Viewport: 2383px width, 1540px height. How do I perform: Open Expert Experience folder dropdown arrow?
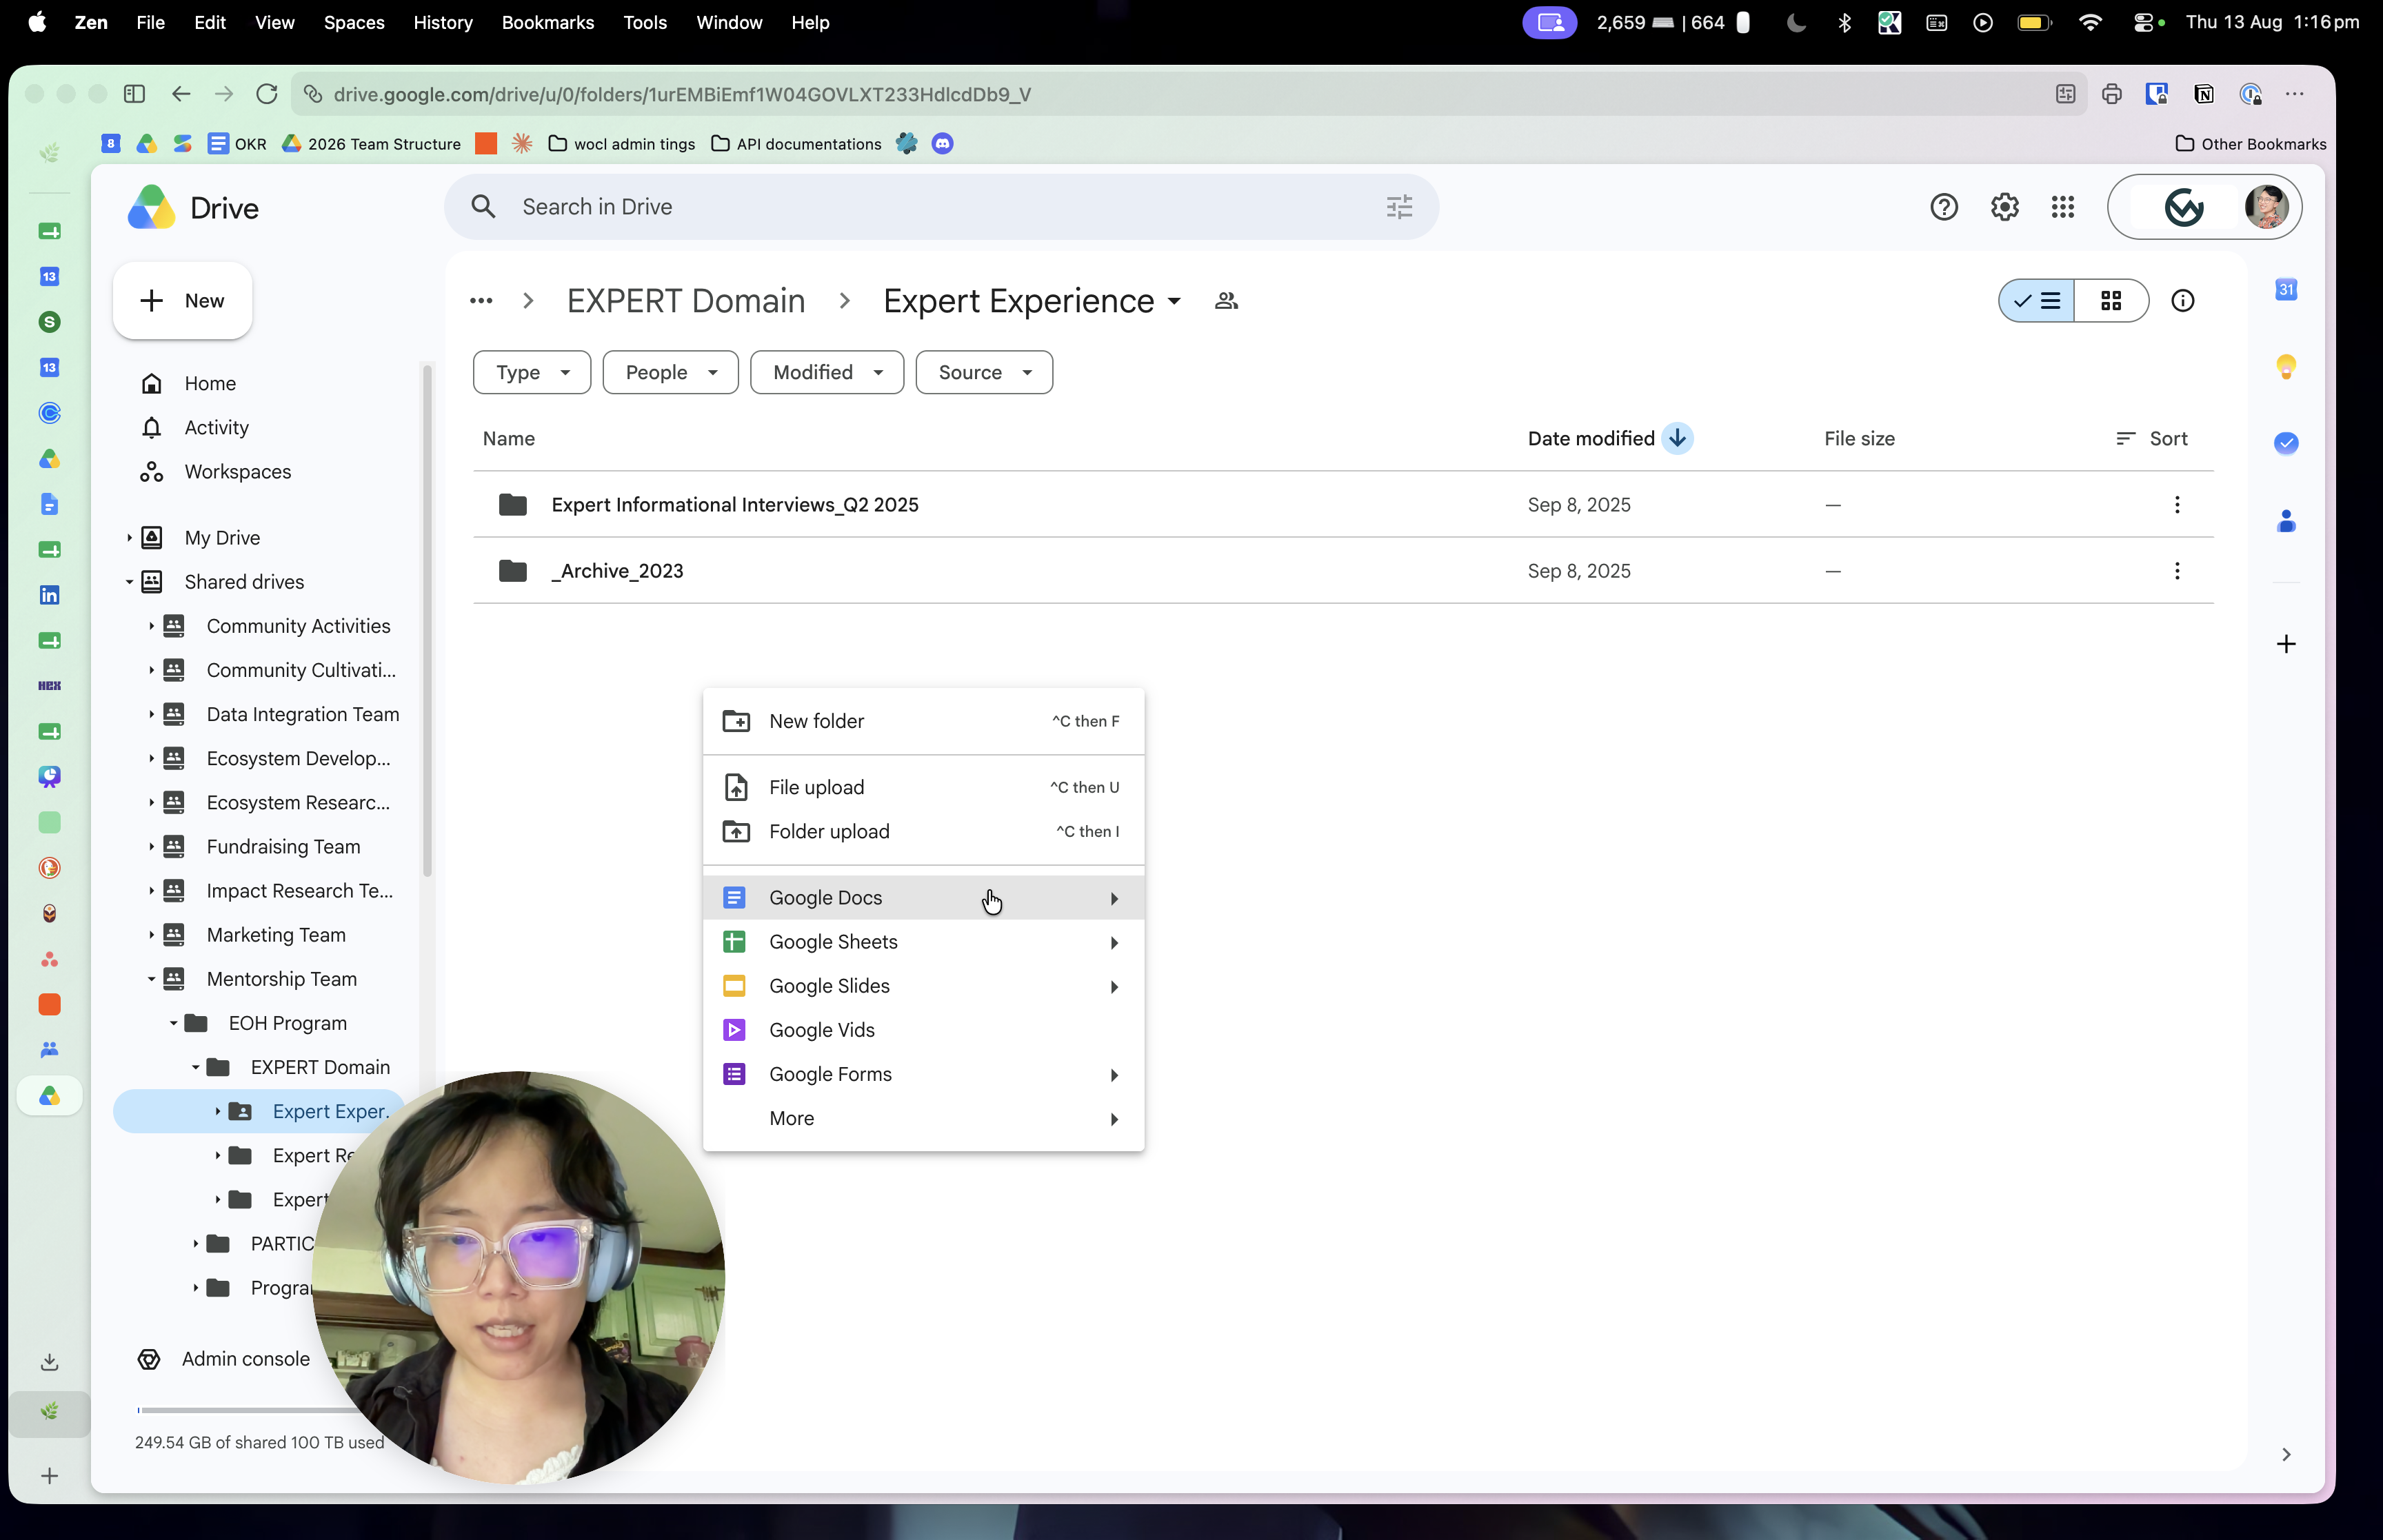click(1174, 301)
